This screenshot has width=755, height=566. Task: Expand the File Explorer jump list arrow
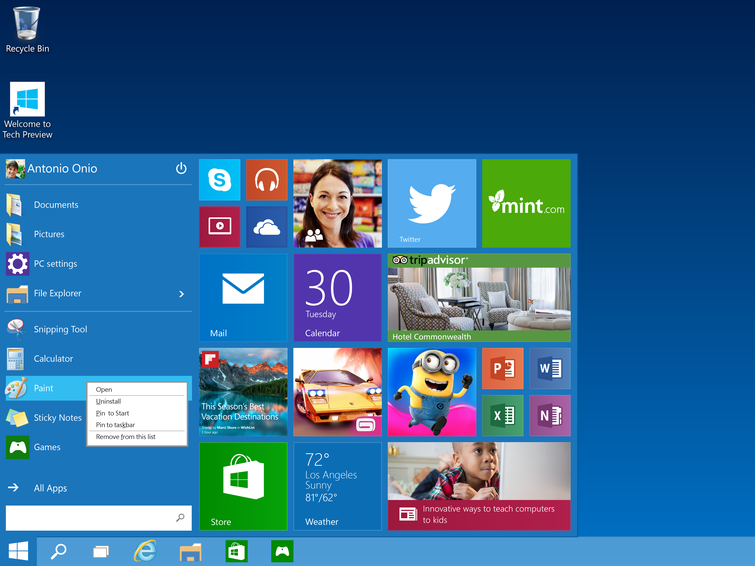pos(182,294)
